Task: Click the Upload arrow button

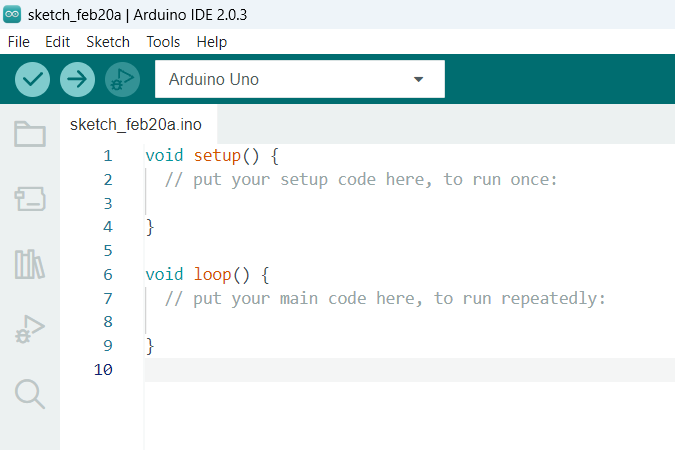Action: pyautogui.click(x=77, y=79)
